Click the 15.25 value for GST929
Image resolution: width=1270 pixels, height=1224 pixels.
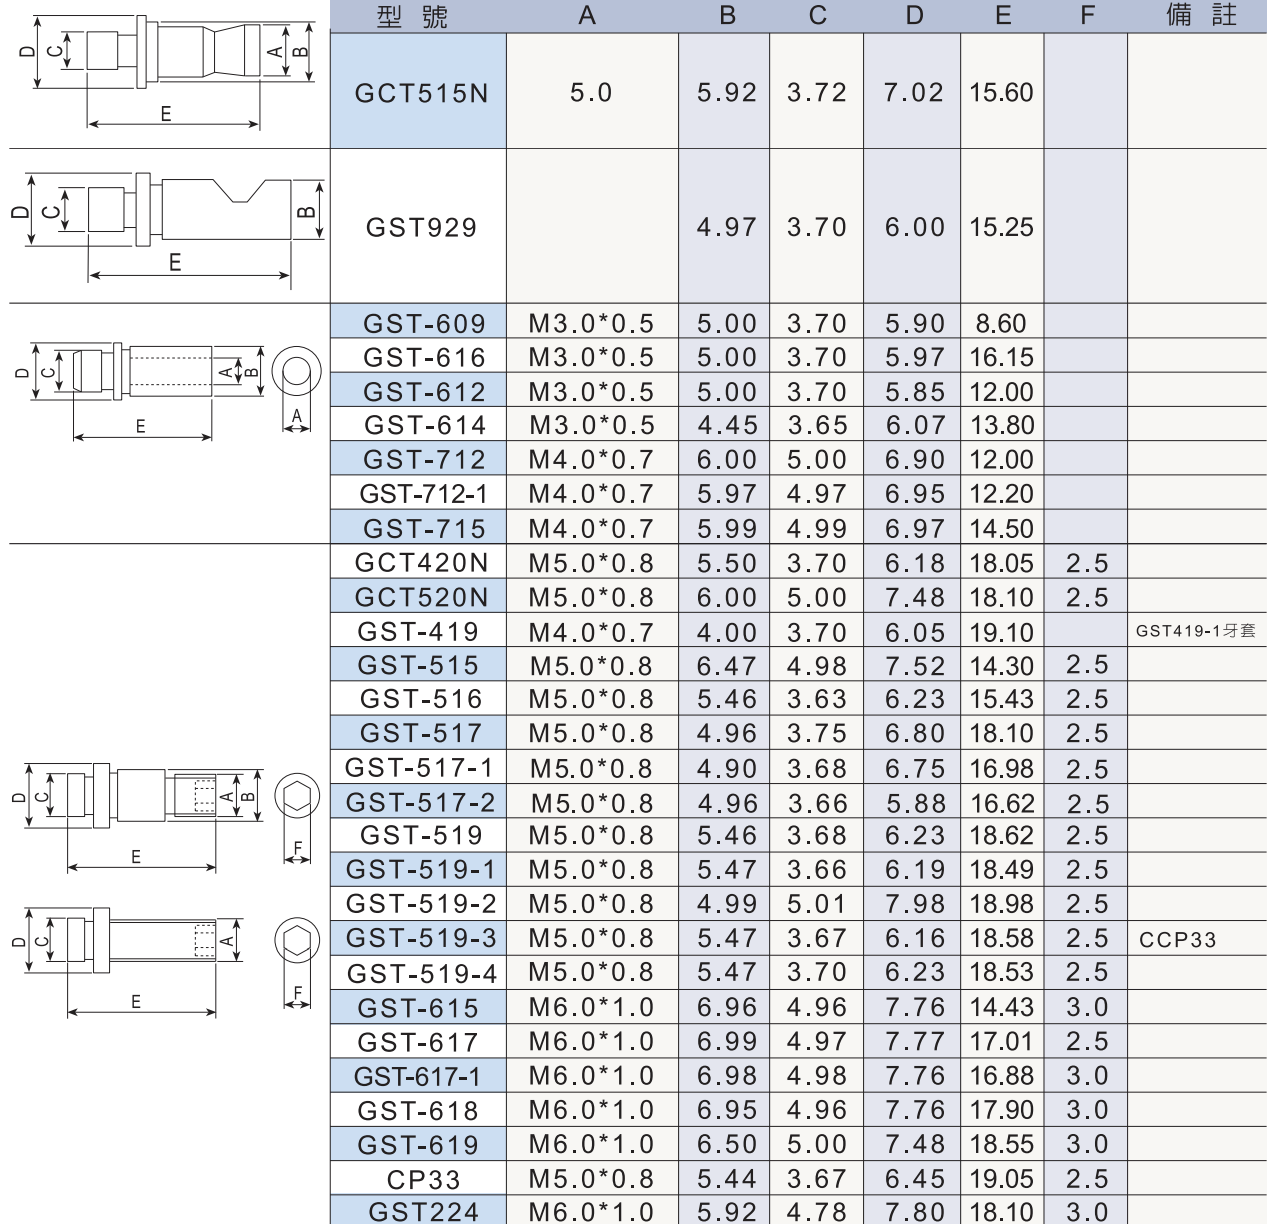pos(1001,227)
